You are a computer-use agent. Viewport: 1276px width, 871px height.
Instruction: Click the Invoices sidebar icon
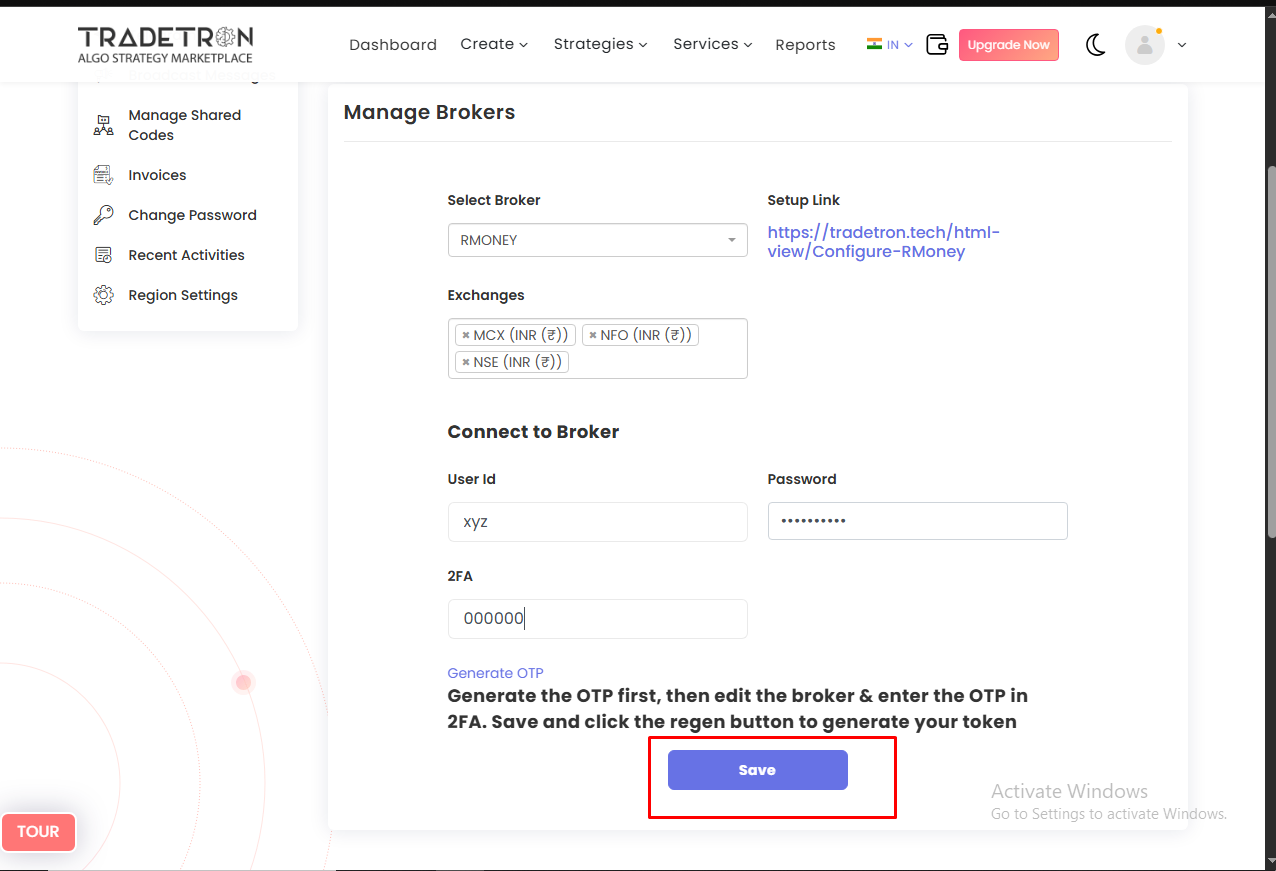pos(103,175)
